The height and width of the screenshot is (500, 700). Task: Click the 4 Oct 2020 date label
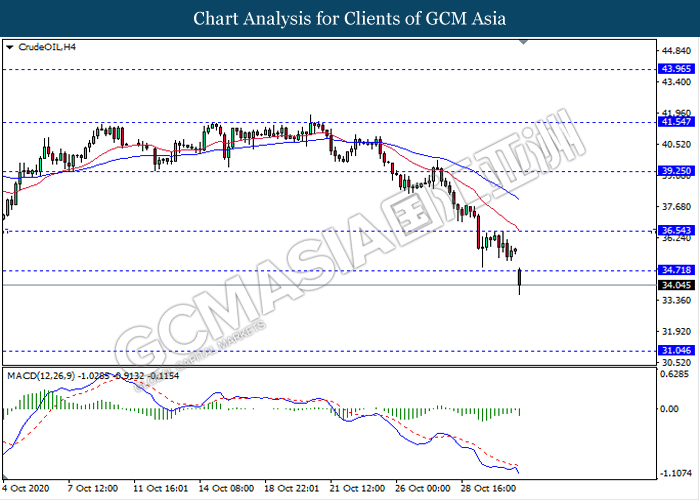[26, 488]
